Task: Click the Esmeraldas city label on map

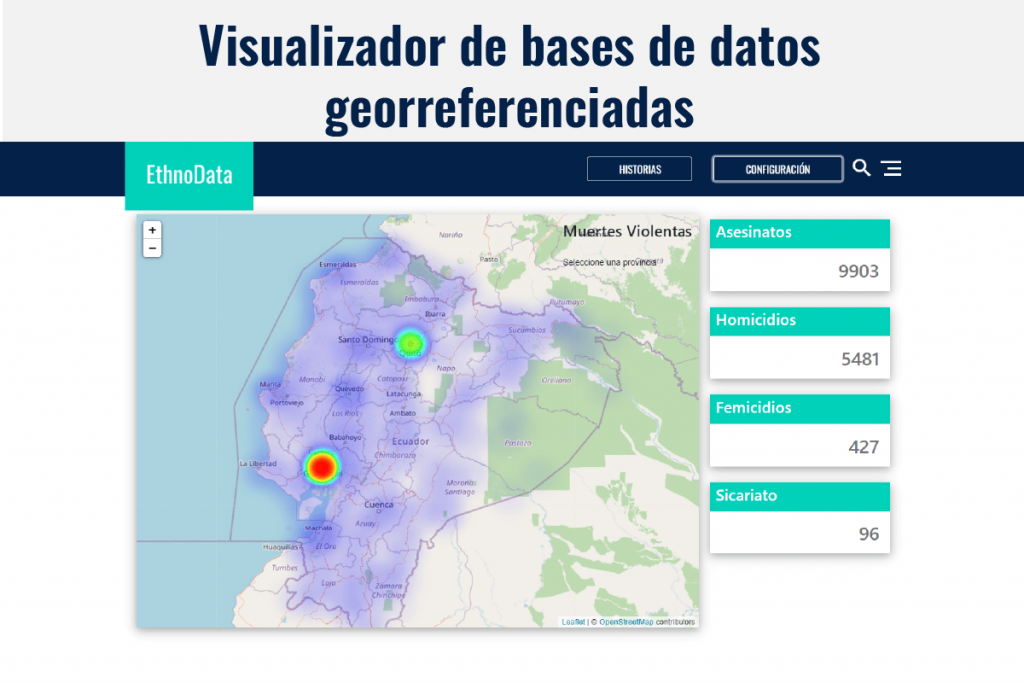Action: (337, 265)
